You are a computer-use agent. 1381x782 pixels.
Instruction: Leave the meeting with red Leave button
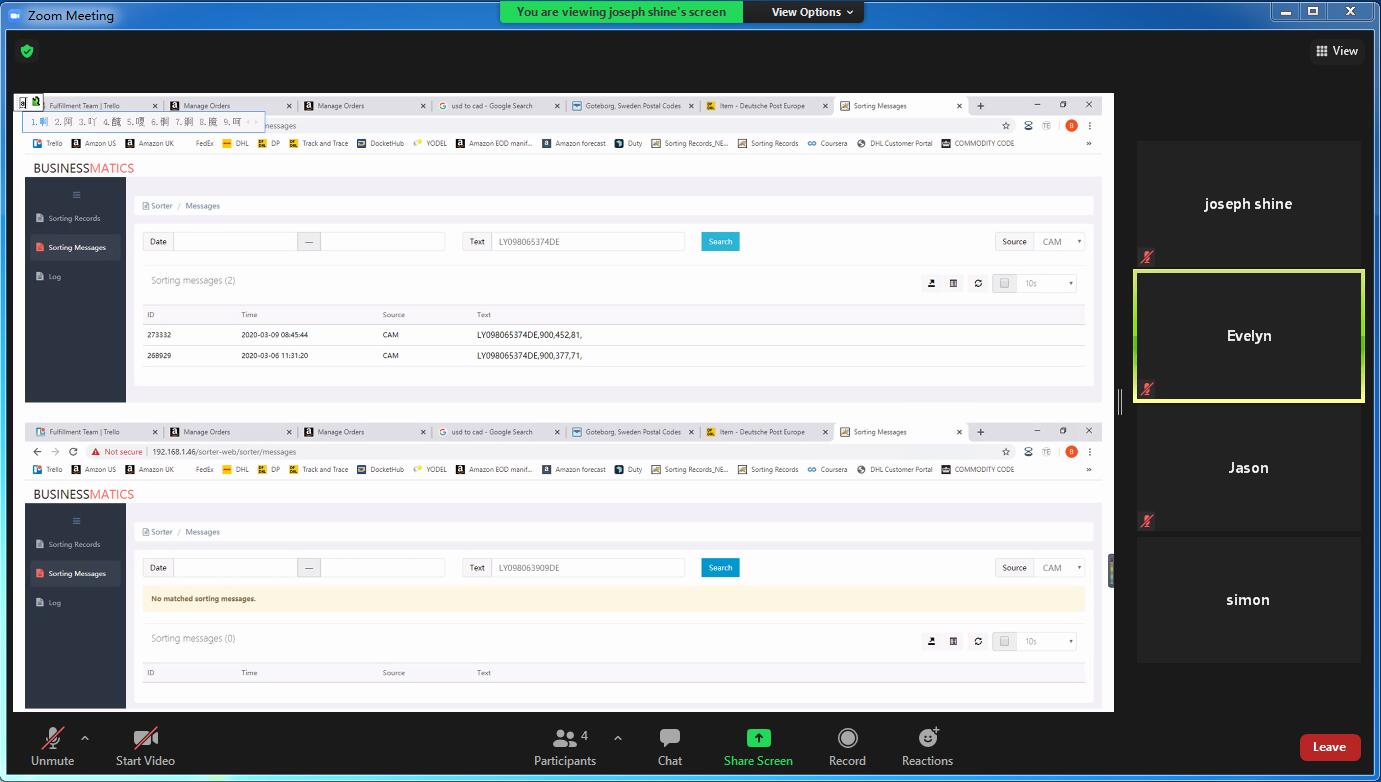[1329, 747]
